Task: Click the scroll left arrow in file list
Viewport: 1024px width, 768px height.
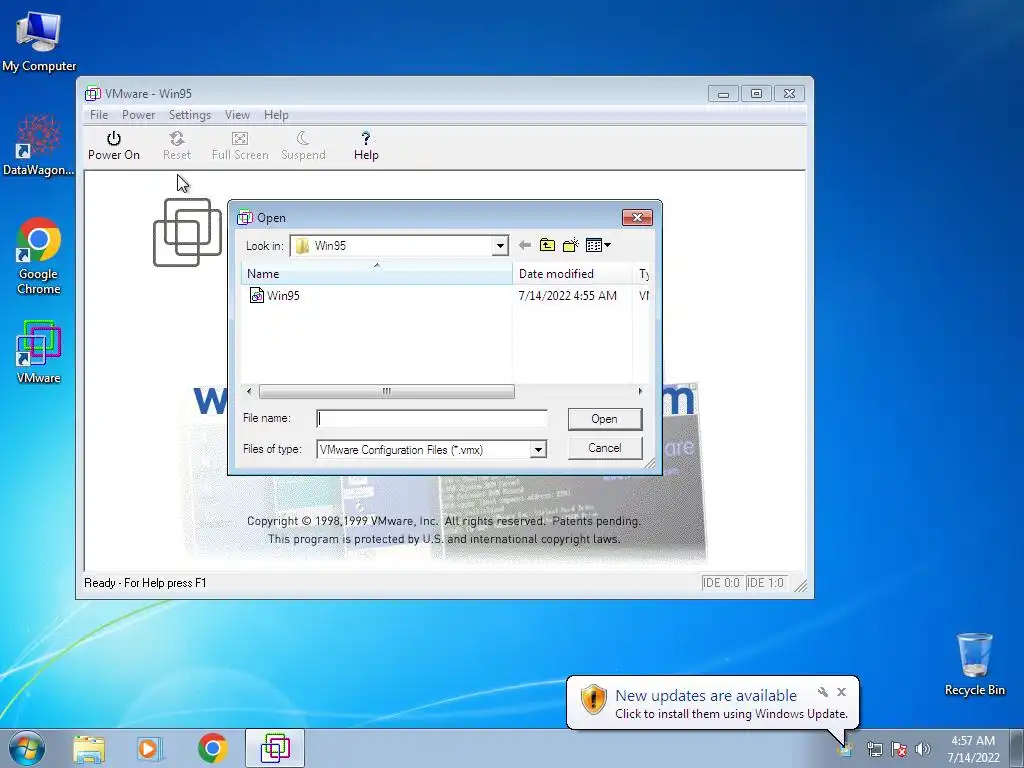Action: (249, 391)
